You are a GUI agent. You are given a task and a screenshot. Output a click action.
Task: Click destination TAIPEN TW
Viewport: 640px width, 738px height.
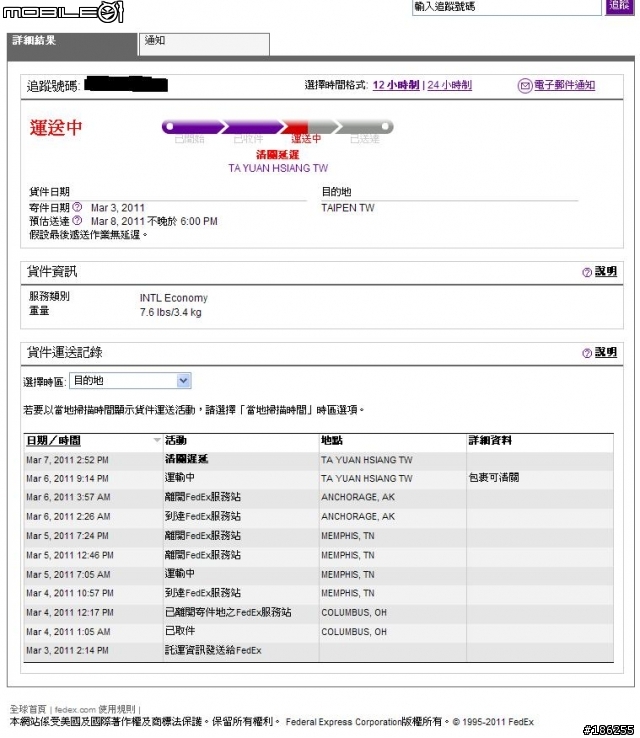point(348,208)
